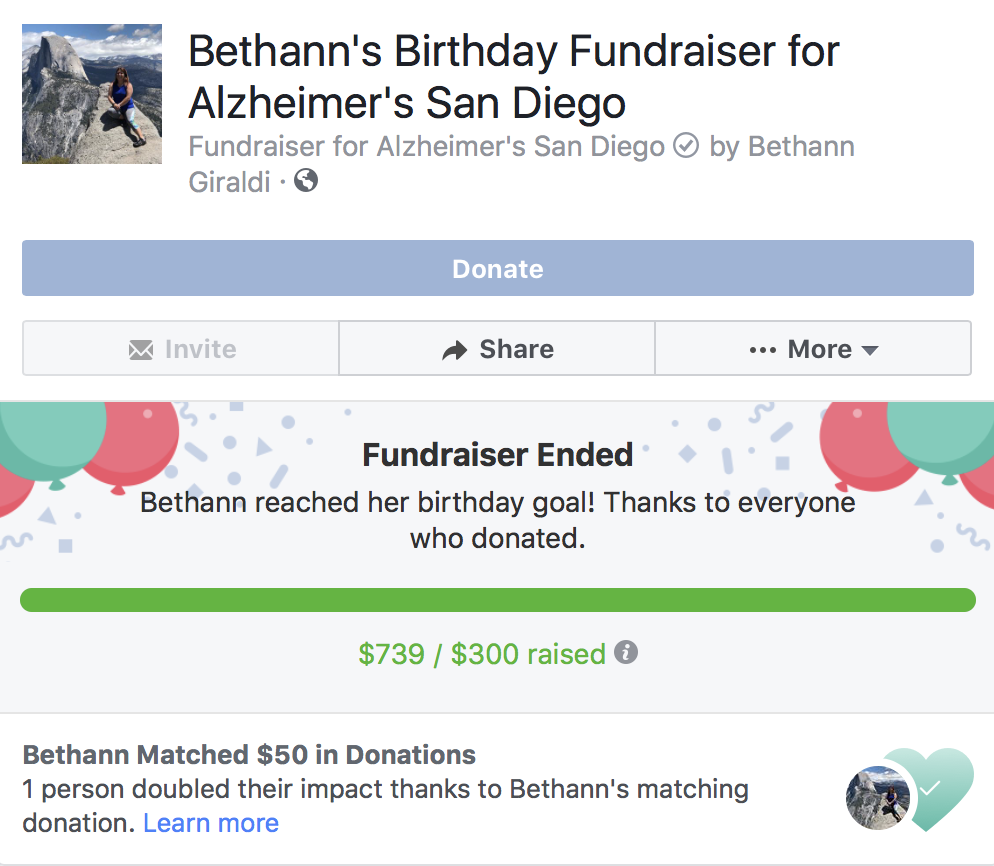Click the share arrow icon

pos(455,350)
